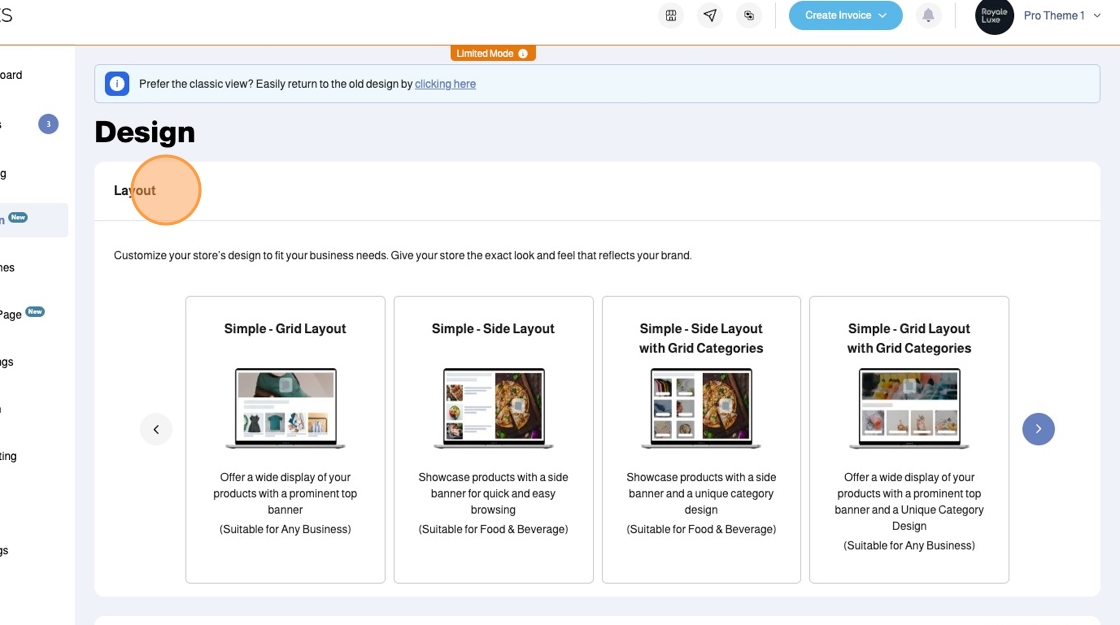
Task: Choose Simple - Grid Layout with Grid Categories
Action: pos(909,439)
